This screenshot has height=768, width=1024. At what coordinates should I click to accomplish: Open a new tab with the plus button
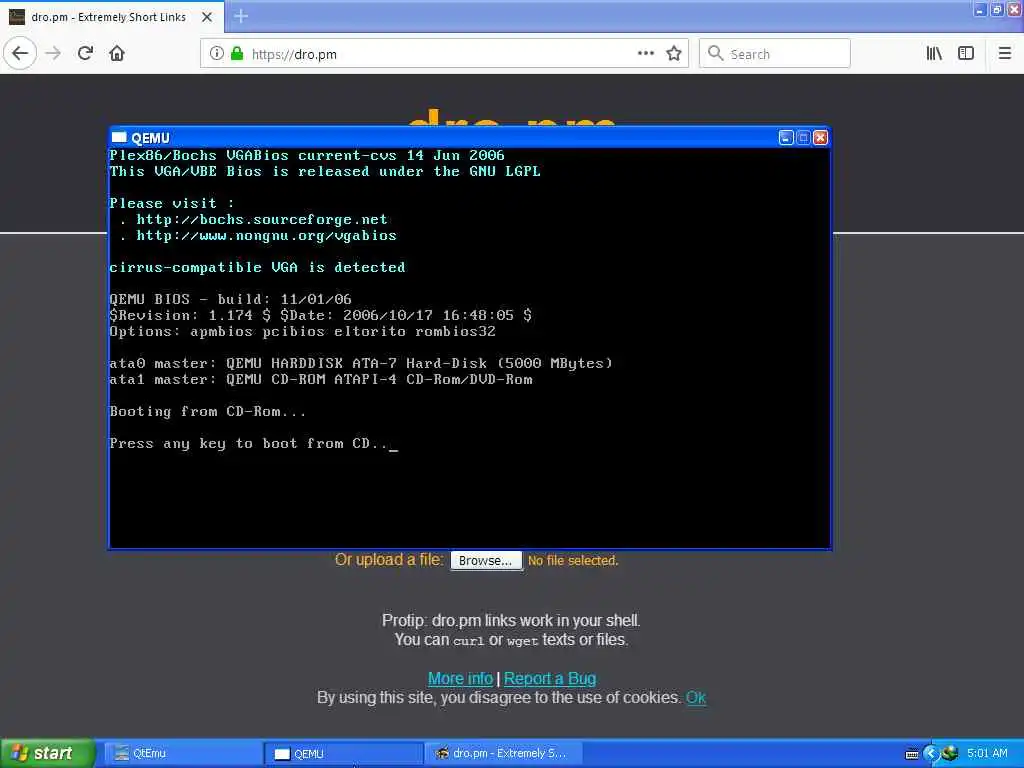(241, 16)
